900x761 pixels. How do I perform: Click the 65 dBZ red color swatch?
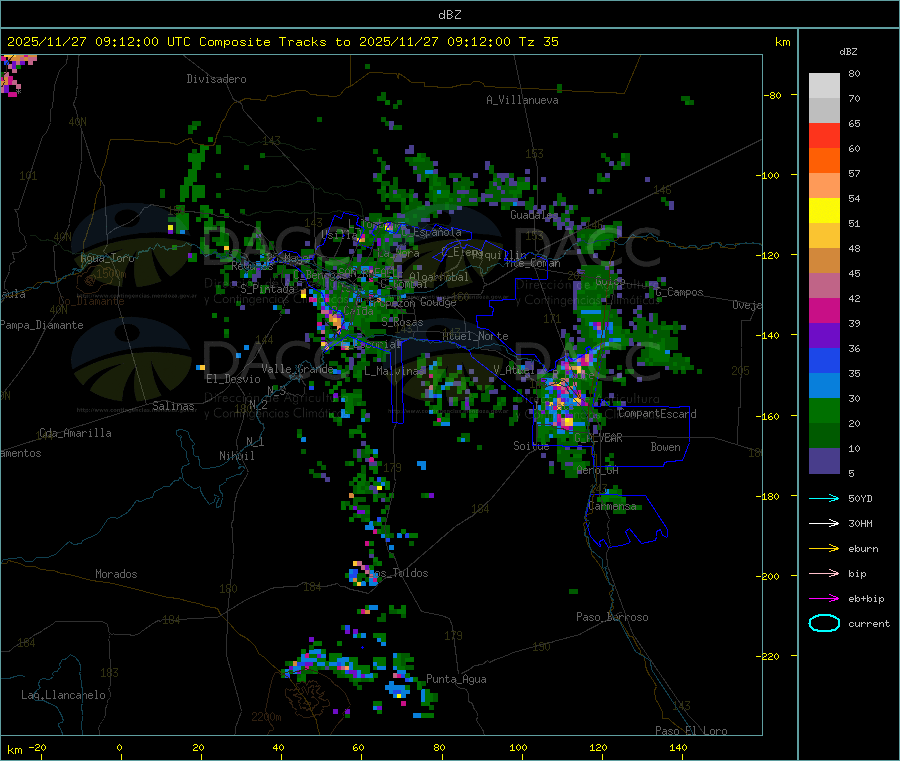(x=824, y=135)
